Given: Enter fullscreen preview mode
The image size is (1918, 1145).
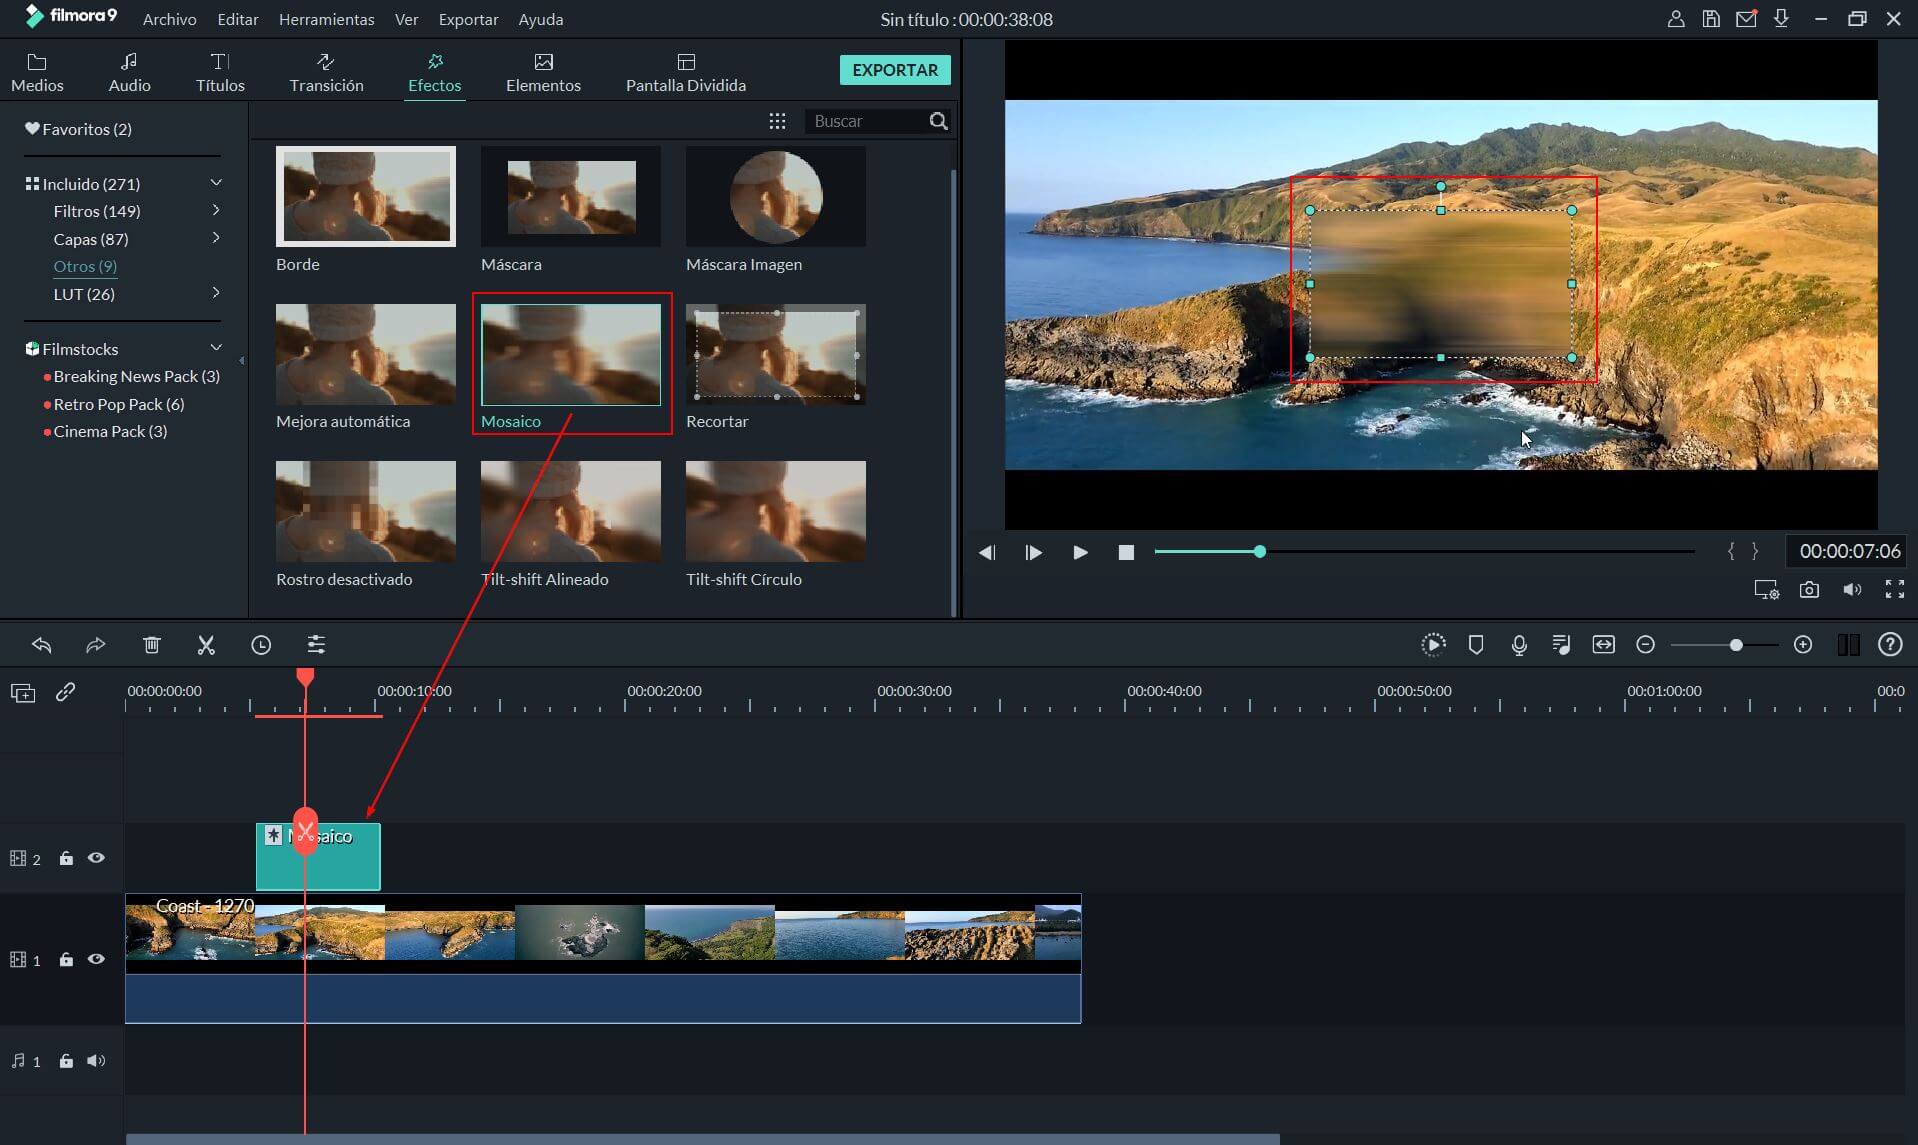Looking at the screenshot, I should pos(1894,590).
